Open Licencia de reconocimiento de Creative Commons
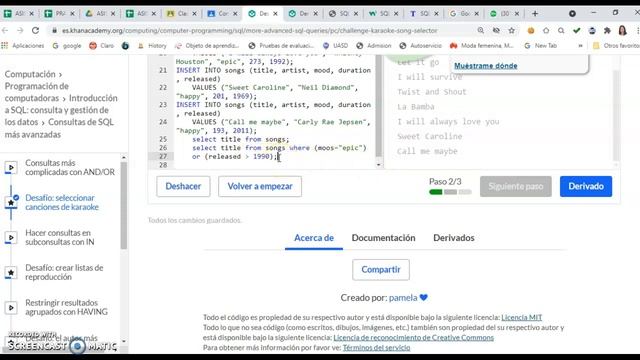The height and width of the screenshot is (360, 640). [x=413, y=338]
